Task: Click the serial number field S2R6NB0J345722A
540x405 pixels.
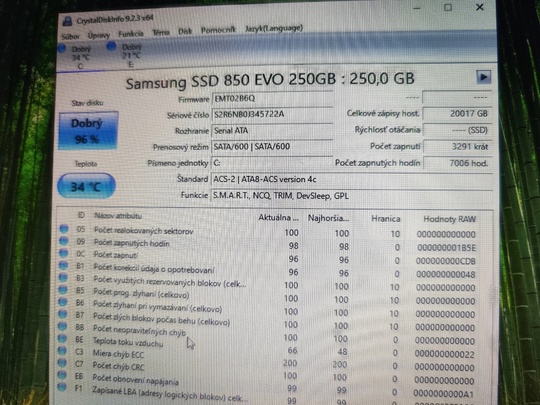Action: coord(272,115)
